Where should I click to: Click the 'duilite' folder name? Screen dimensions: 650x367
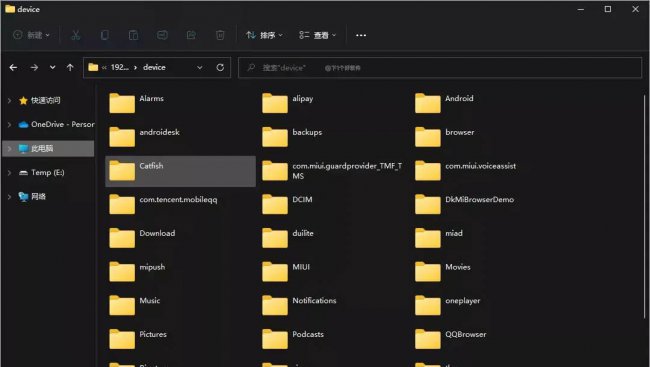303,233
